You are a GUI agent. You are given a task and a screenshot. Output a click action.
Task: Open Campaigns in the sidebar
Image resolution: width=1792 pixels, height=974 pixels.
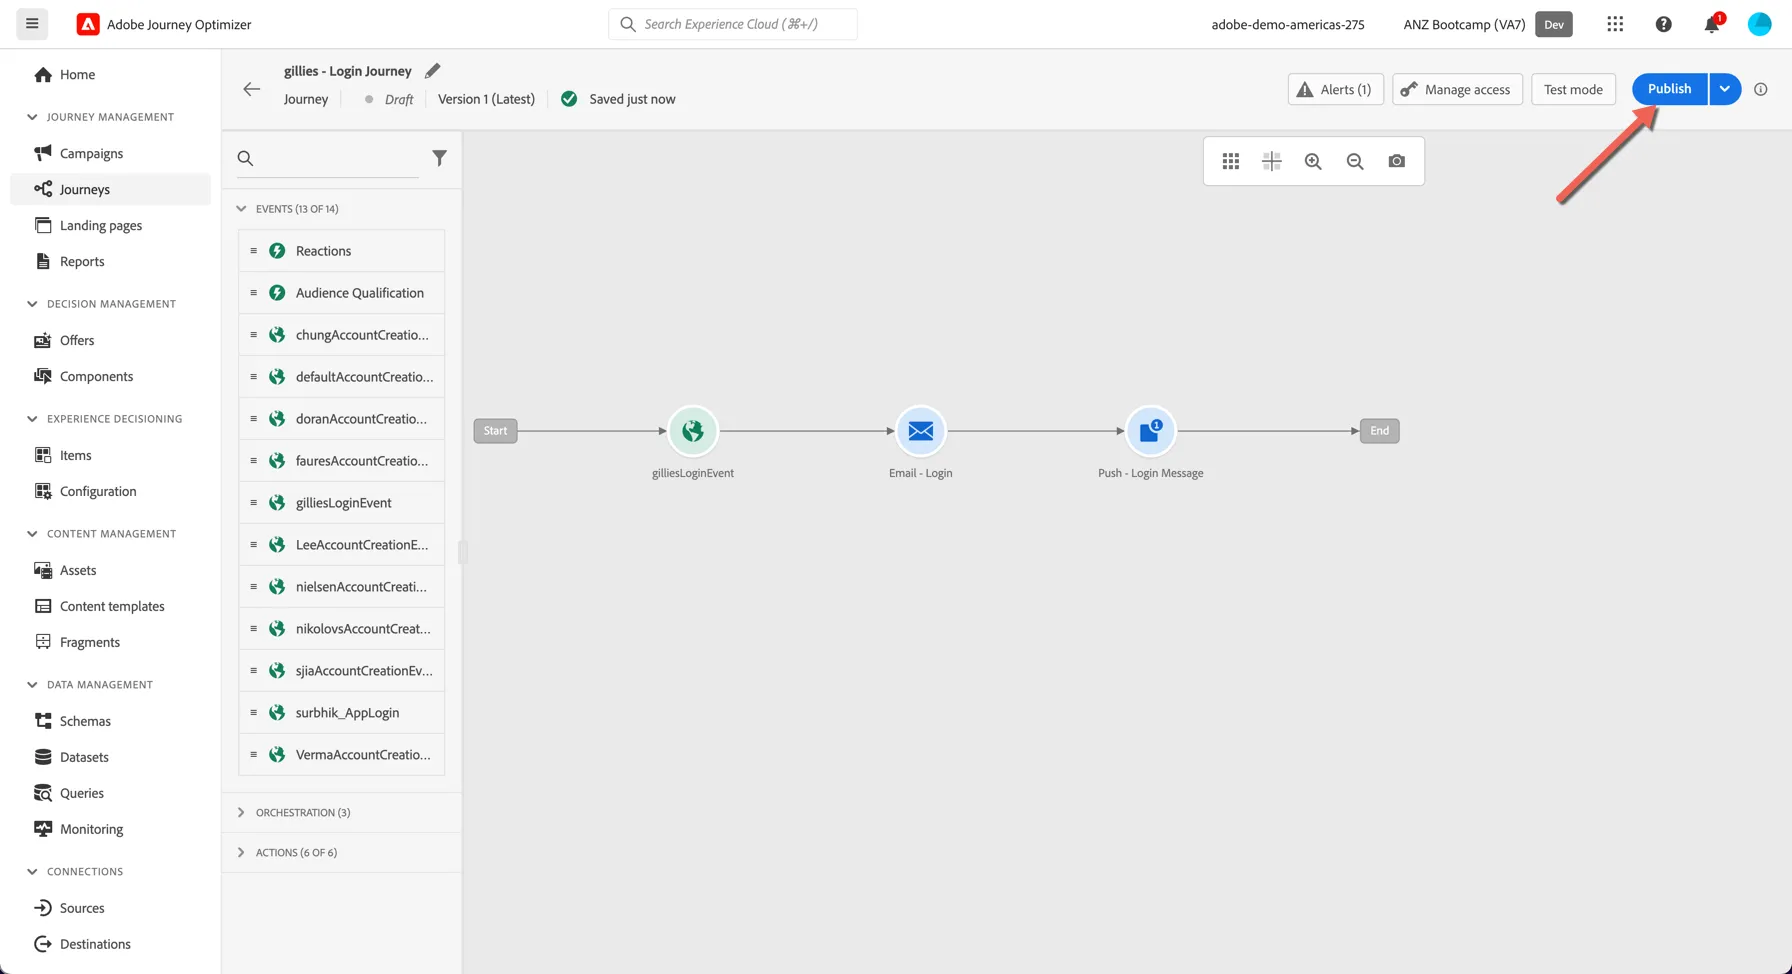(x=110, y=153)
